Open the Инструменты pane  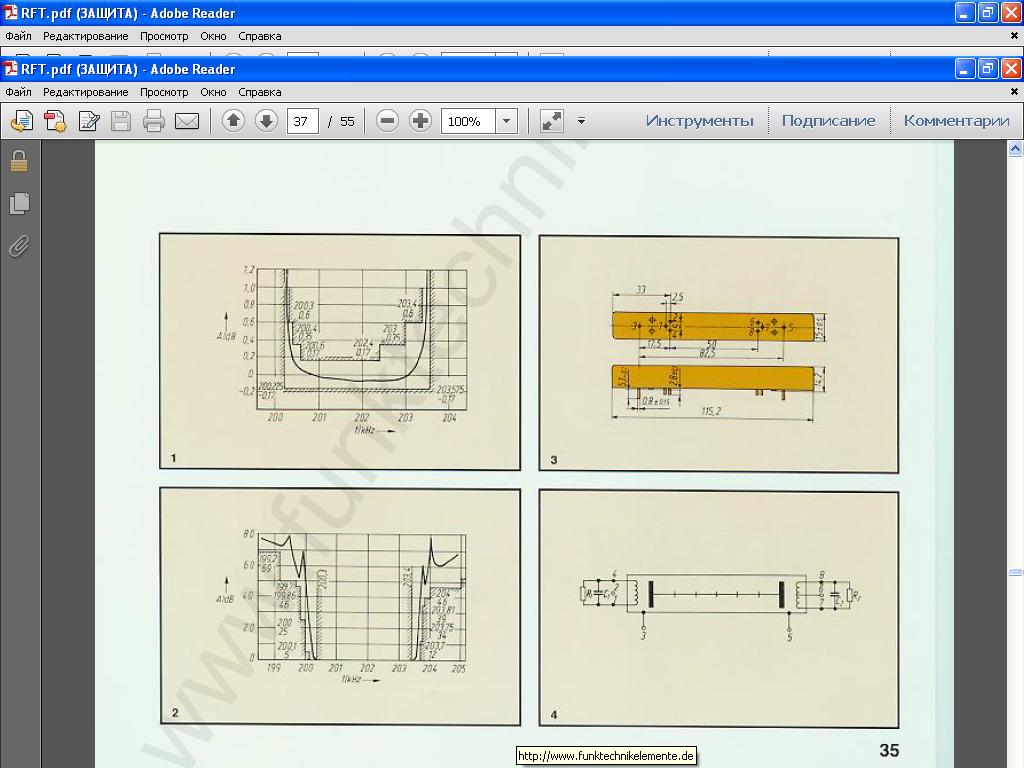(699, 121)
